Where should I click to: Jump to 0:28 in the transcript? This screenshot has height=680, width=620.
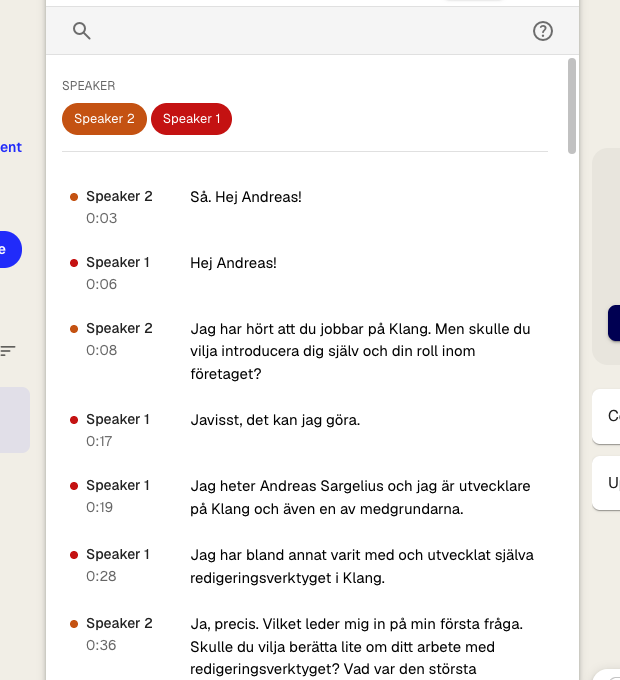(101, 576)
